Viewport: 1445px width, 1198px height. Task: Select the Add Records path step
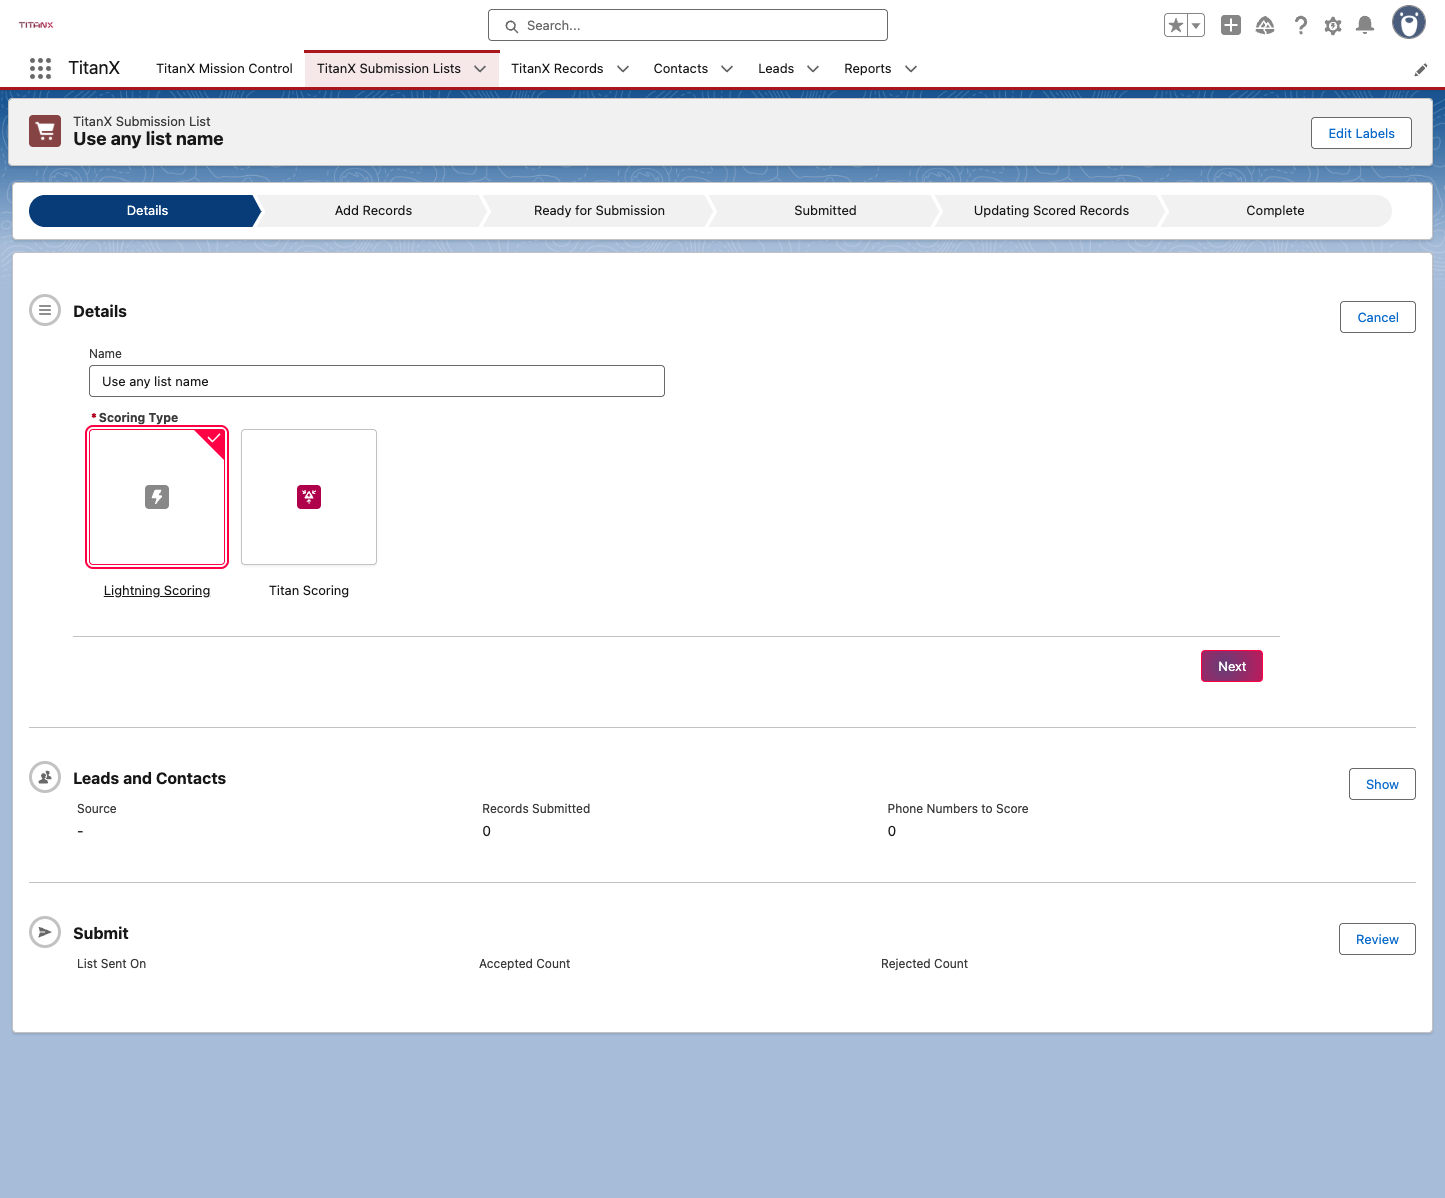click(x=373, y=211)
